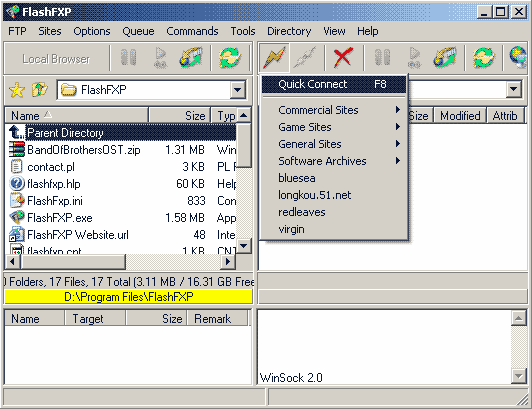Click the yellow D:\Program Files\FlashFXP path bar
Screen dimensions: 532x409
129,297
